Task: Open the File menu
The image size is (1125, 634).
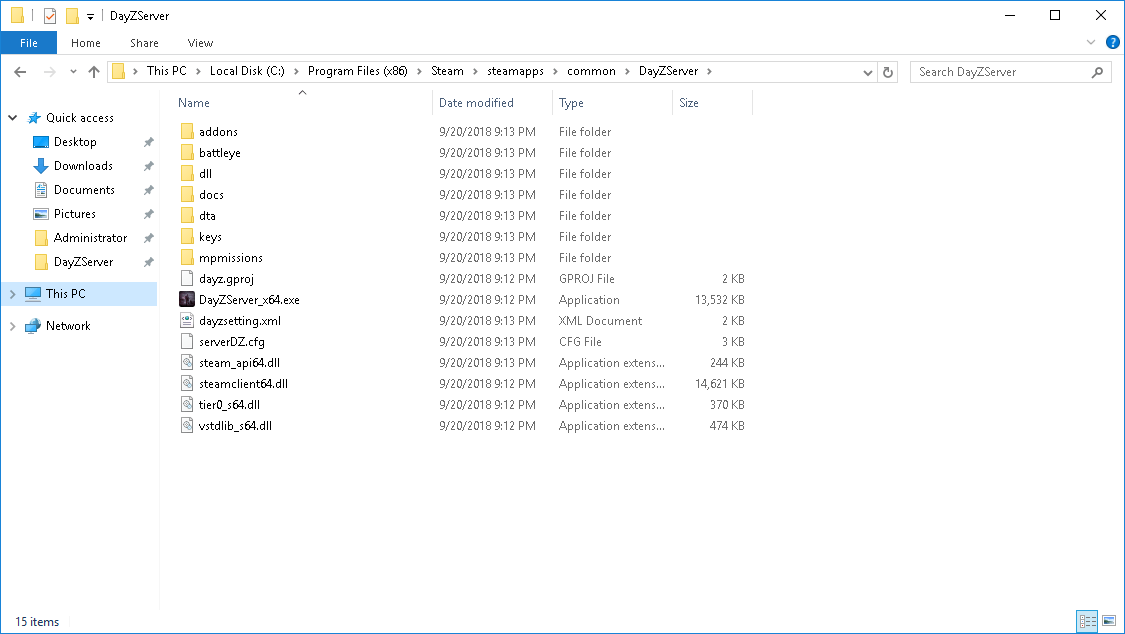Action: pos(29,43)
